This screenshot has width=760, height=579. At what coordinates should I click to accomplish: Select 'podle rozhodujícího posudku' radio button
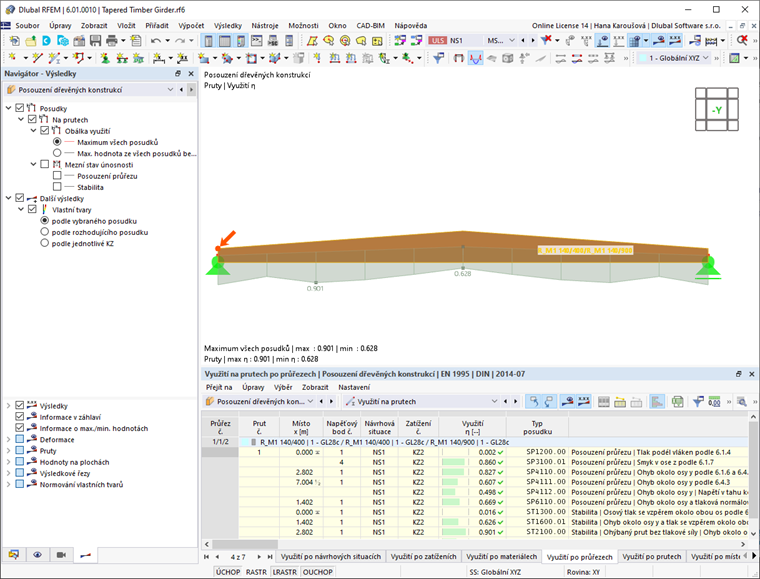pos(44,231)
